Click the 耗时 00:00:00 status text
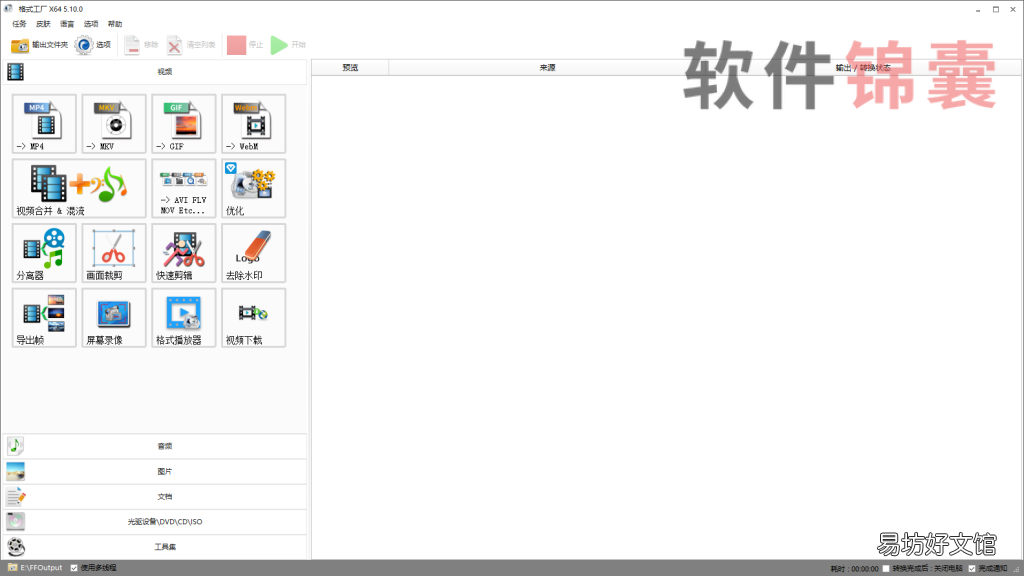This screenshot has height=576, width=1024. (x=854, y=569)
